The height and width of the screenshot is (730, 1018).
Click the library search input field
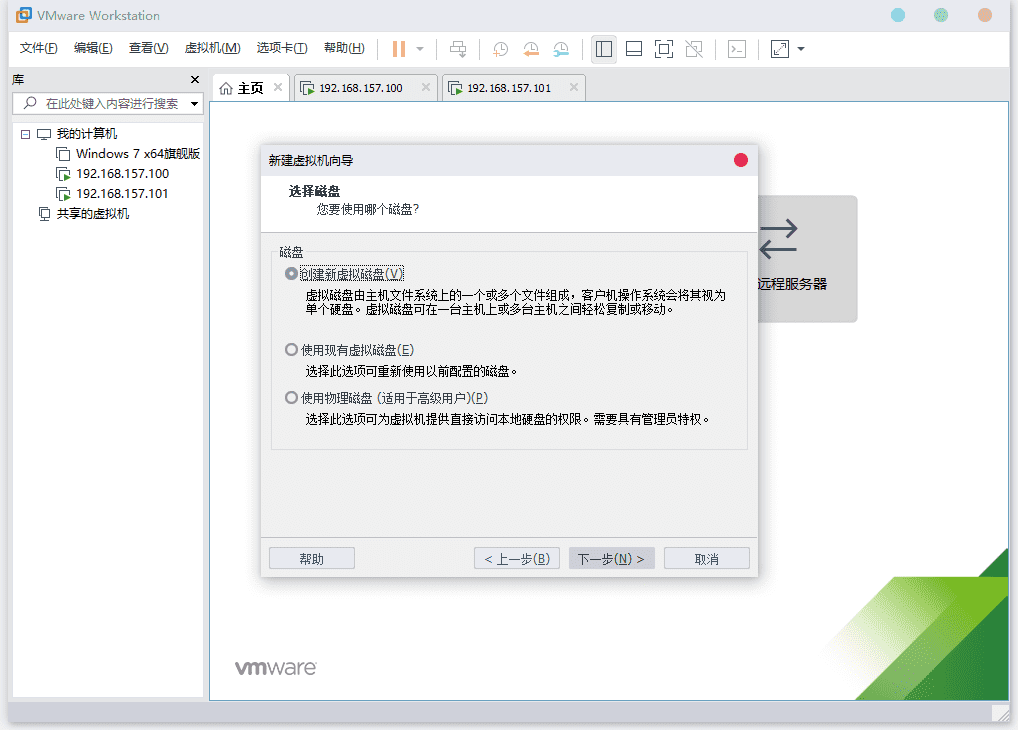pyautogui.click(x=108, y=103)
